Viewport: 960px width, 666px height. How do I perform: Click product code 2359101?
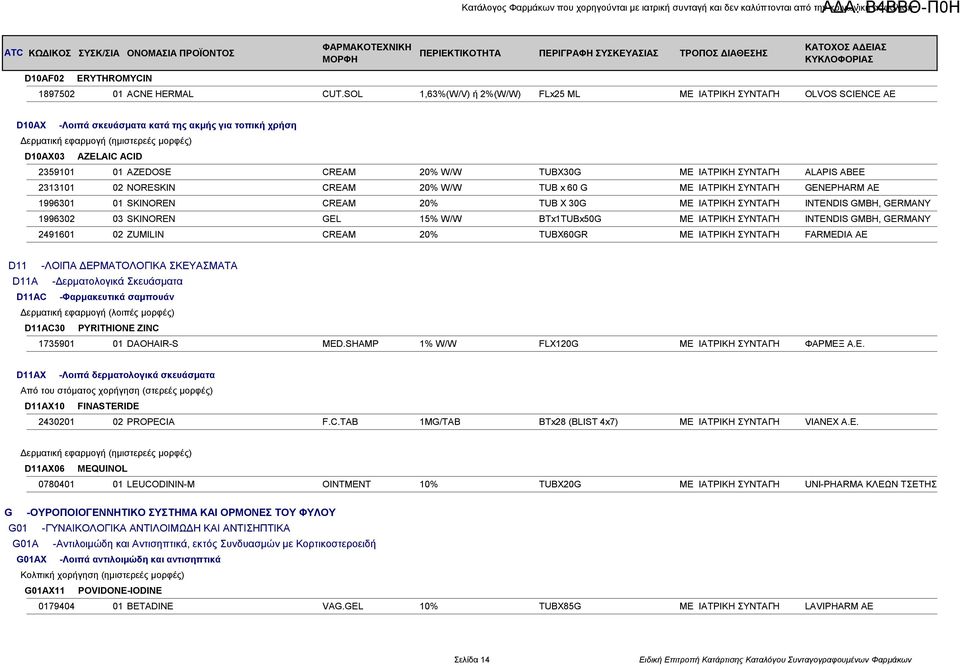tap(56, 172)
